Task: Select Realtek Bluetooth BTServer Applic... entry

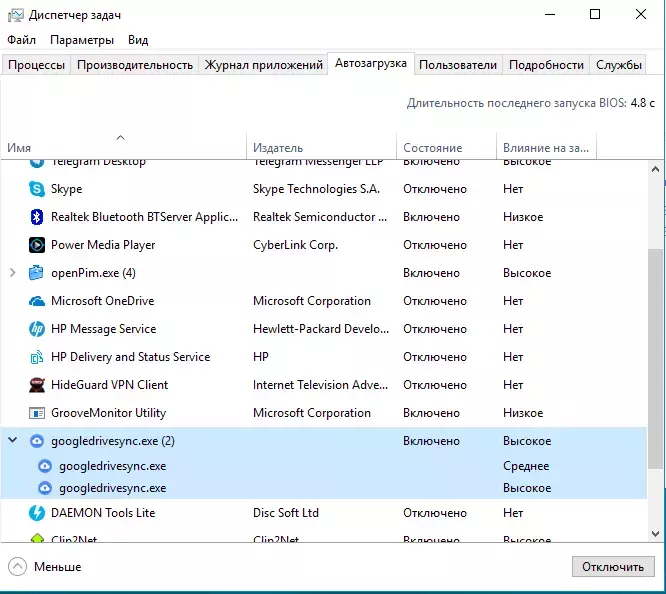Action: pos(144,217)
